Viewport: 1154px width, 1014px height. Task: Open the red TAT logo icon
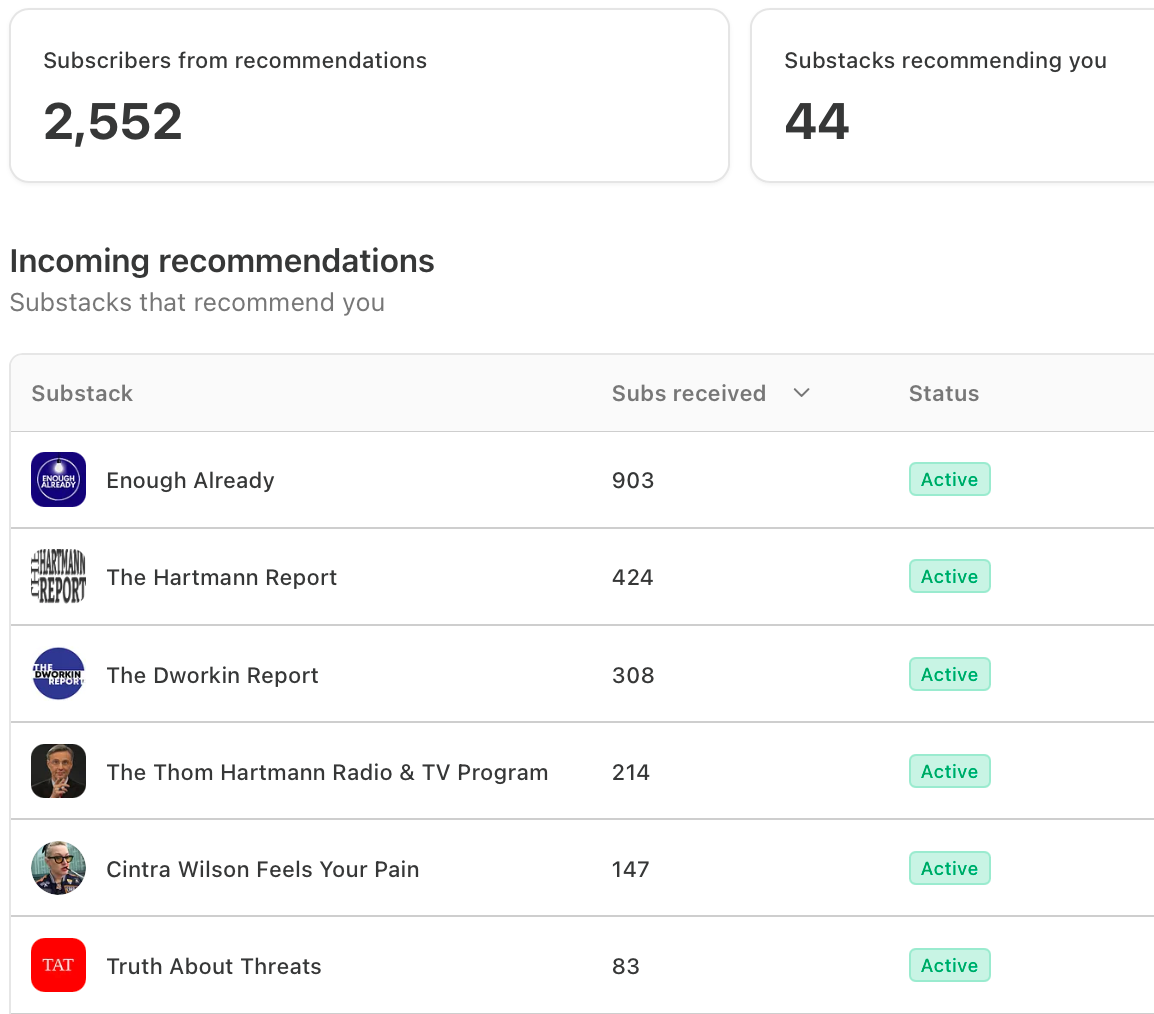(x=58, y=965)
